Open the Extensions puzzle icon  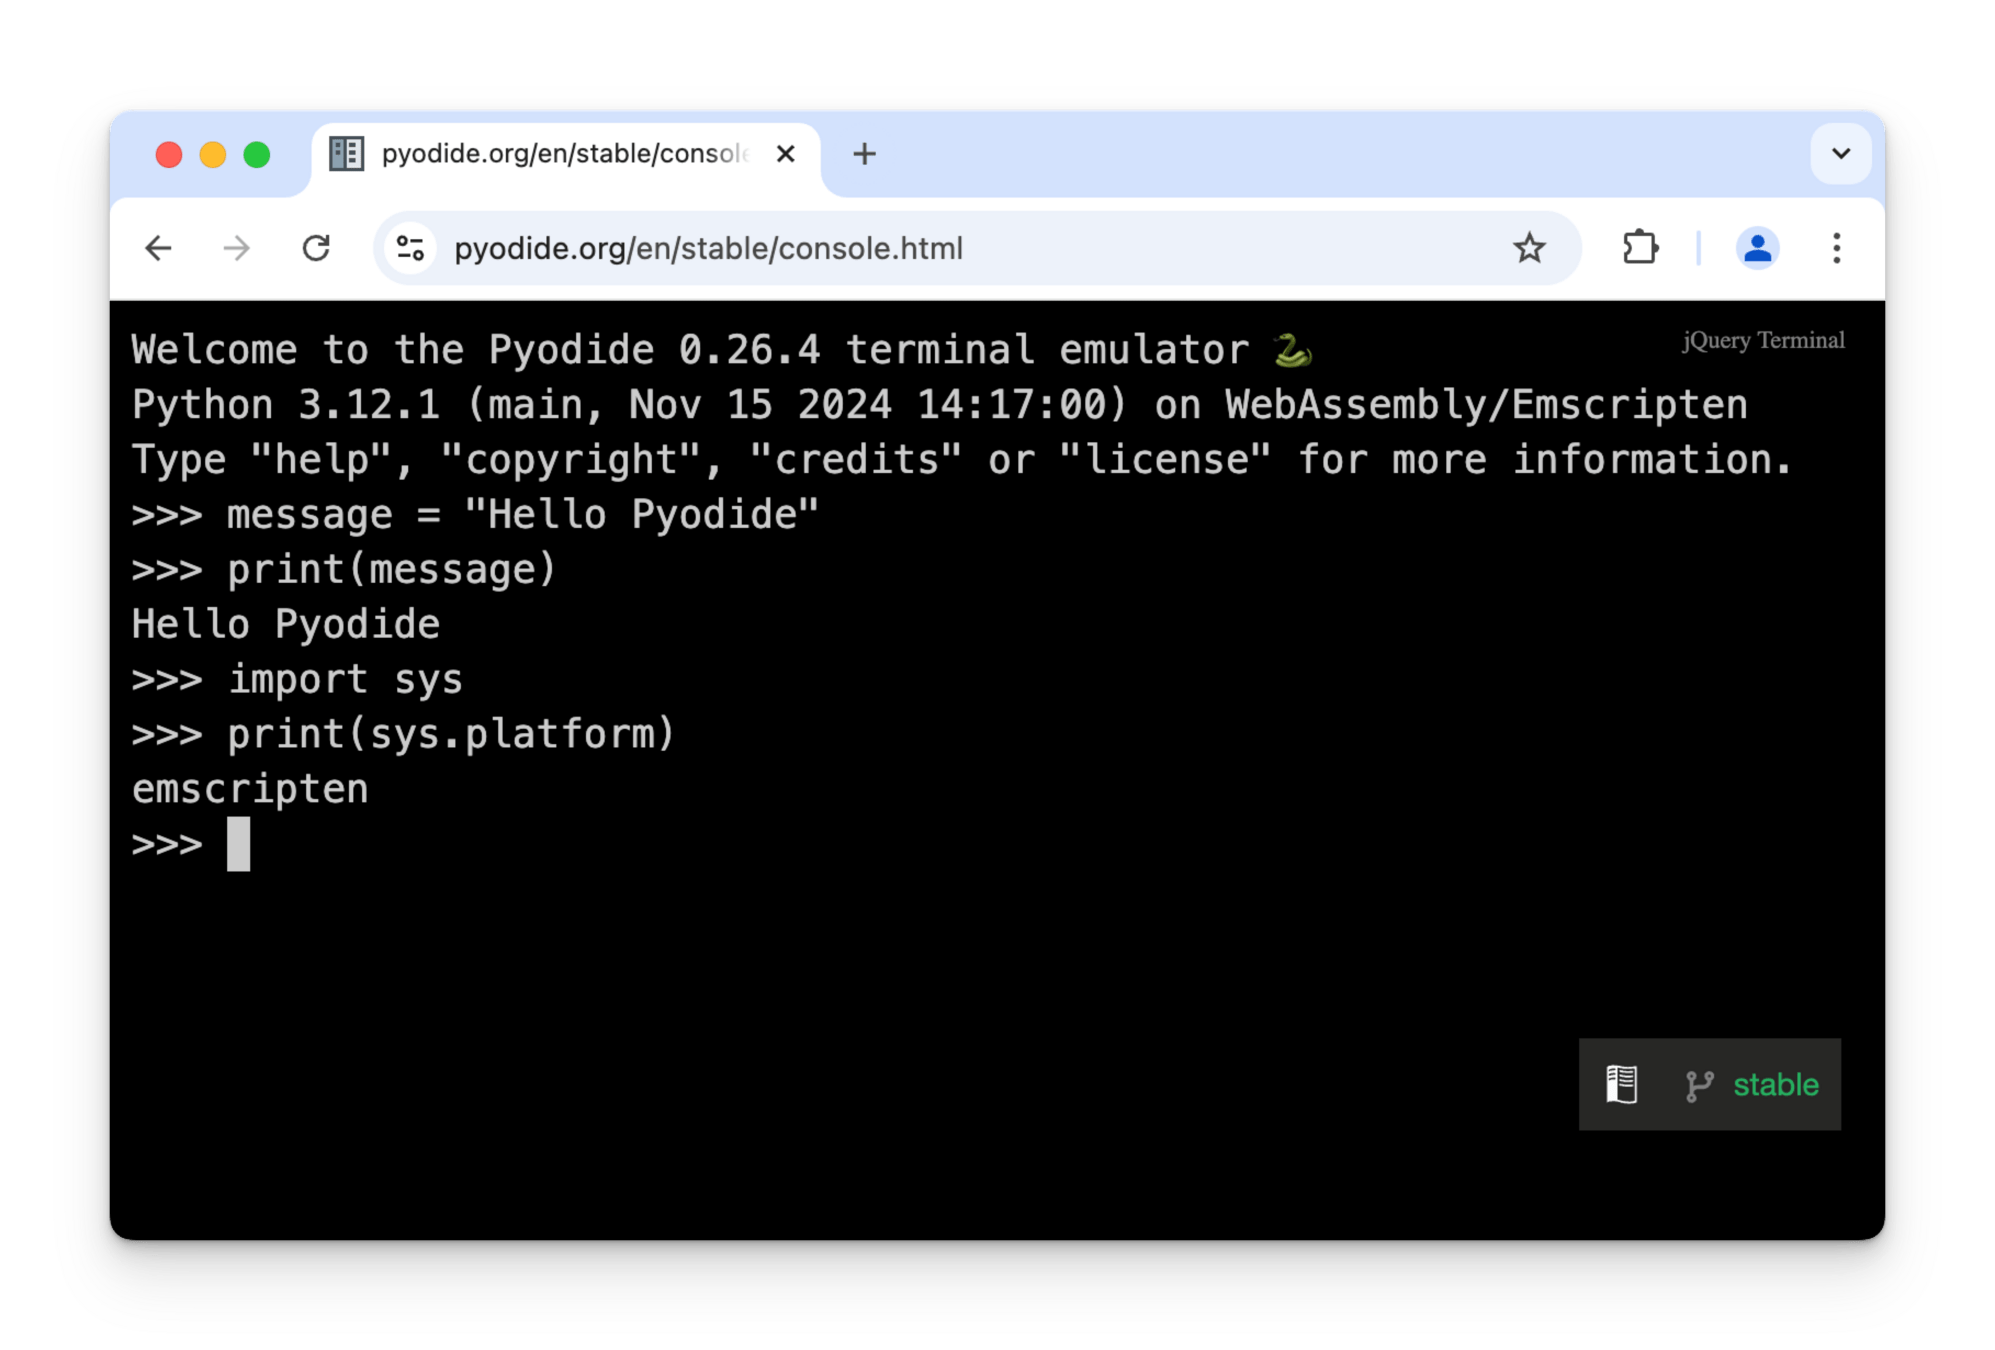[1640, 248]
